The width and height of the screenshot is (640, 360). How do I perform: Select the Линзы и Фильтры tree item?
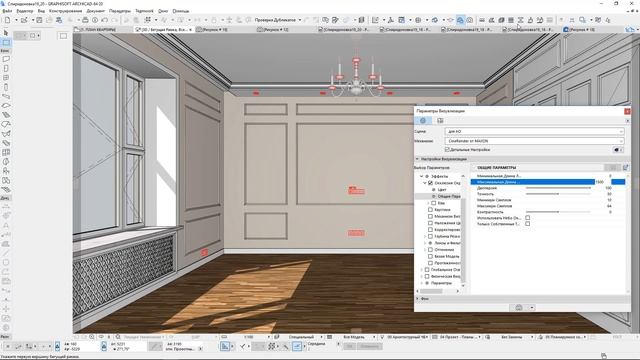click(x=447, y=243)
